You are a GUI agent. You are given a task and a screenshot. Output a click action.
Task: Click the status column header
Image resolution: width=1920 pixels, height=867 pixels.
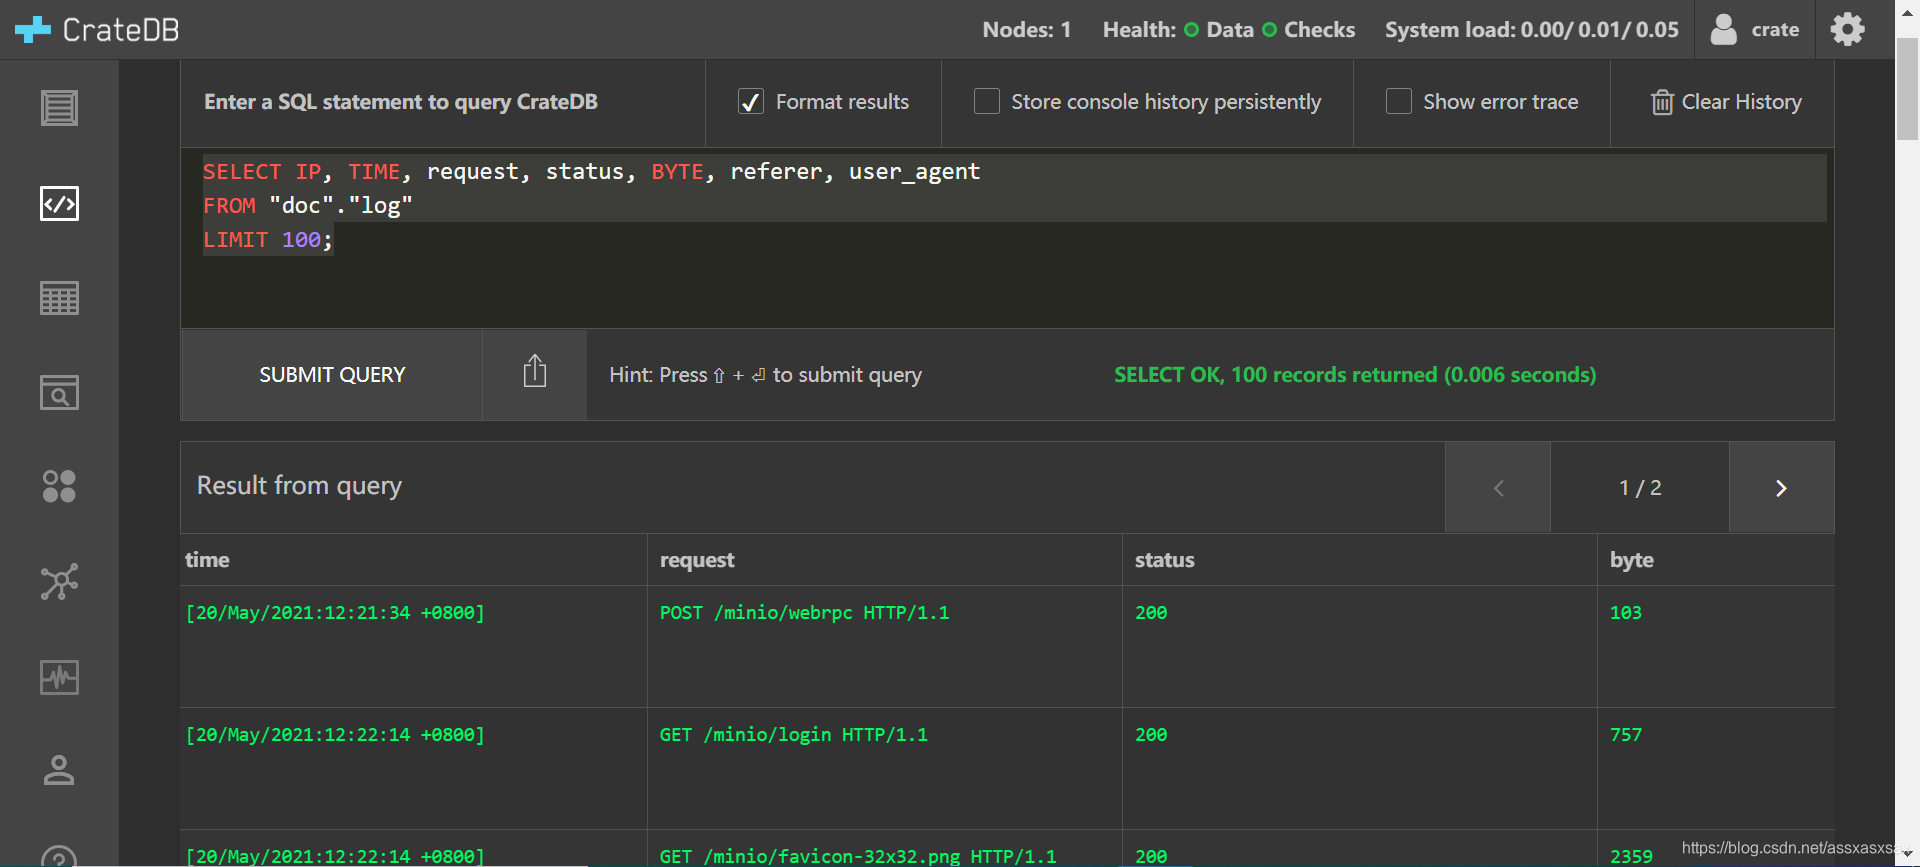click(x=1164, y=560)
